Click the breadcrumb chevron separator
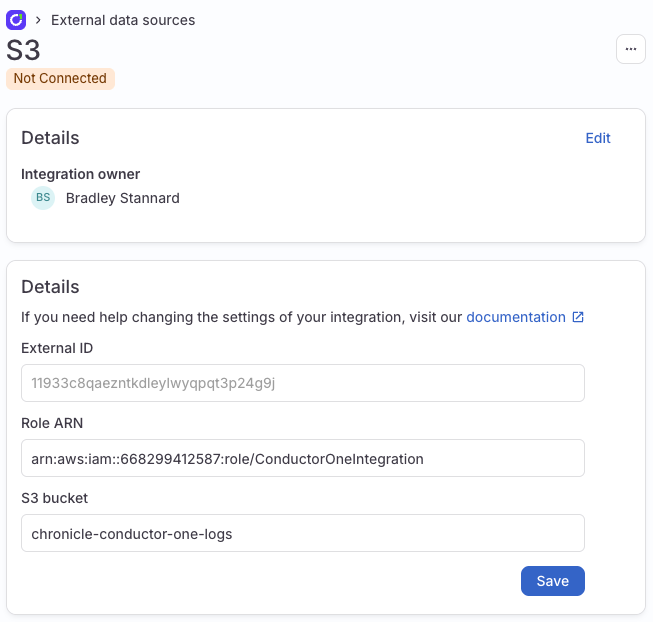The image size is (653, 622). [x=38, y=20]
